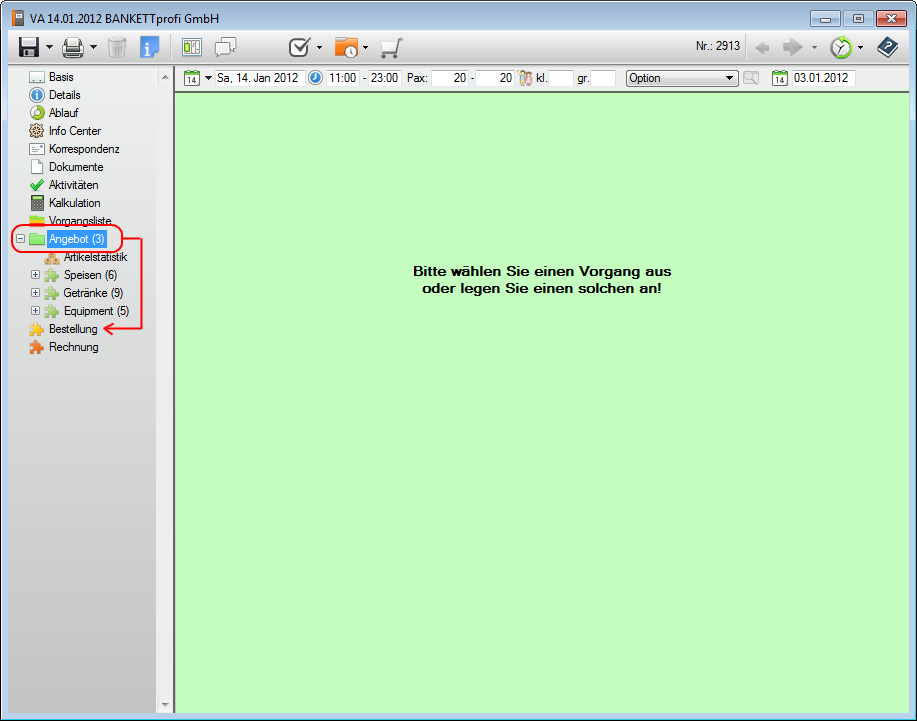Click the checkmark task icon
This screenshot has height=721, width=917.
299,47
